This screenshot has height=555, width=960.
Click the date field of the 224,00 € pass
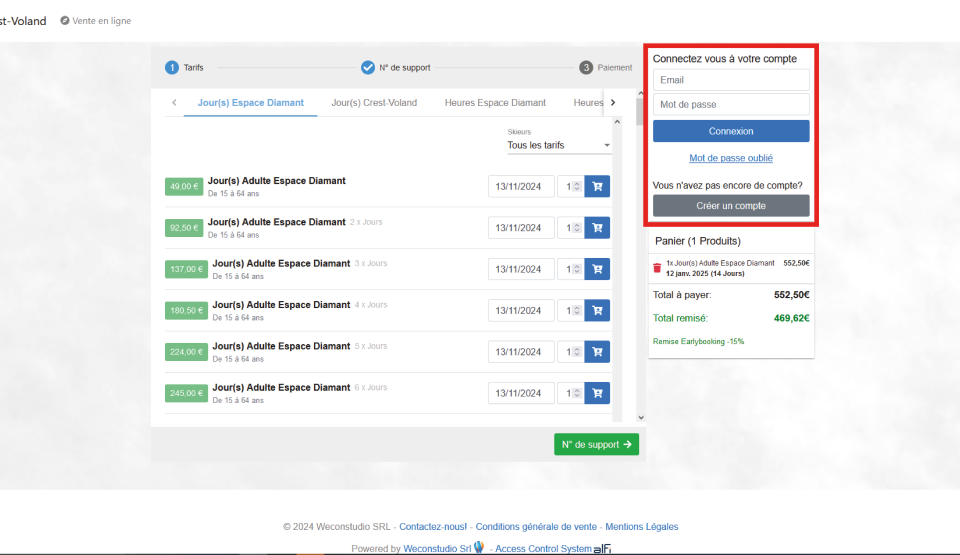[521, 352]
